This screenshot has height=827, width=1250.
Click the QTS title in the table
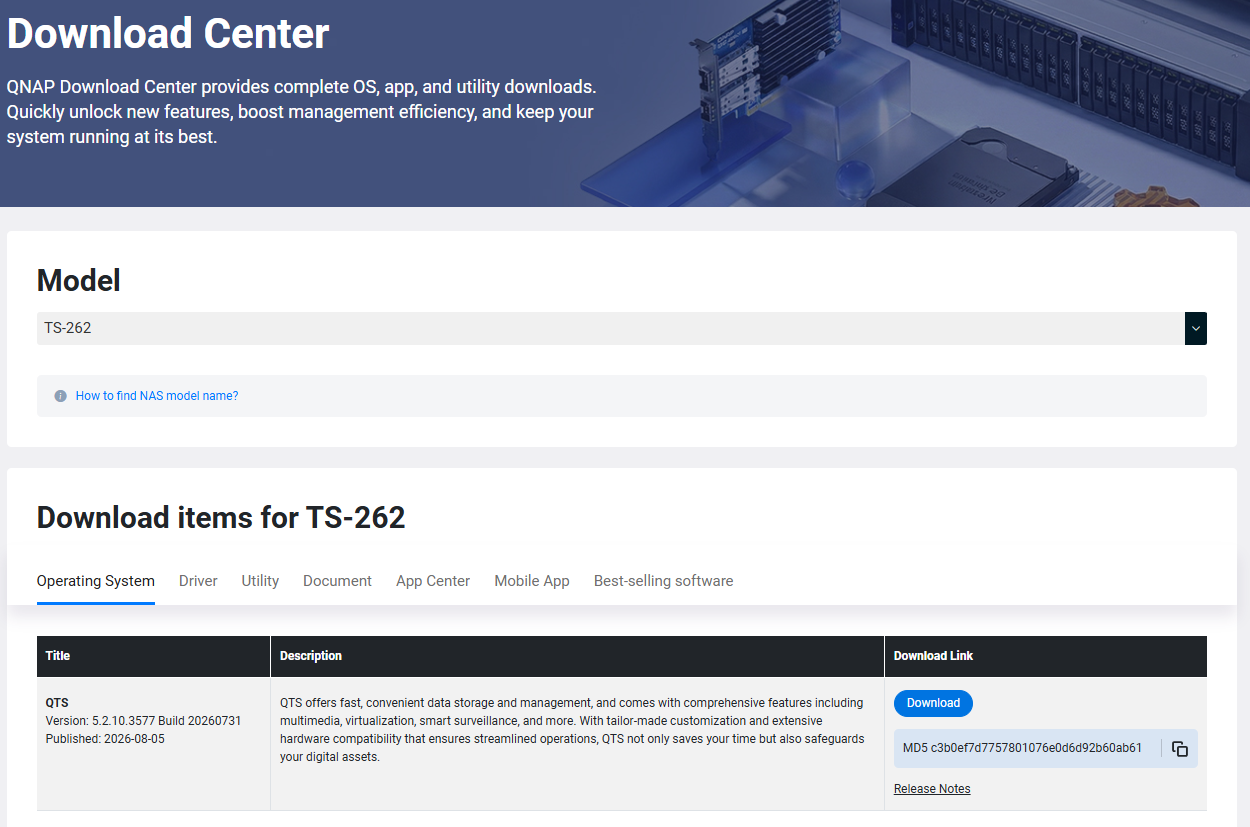(57, 703)
